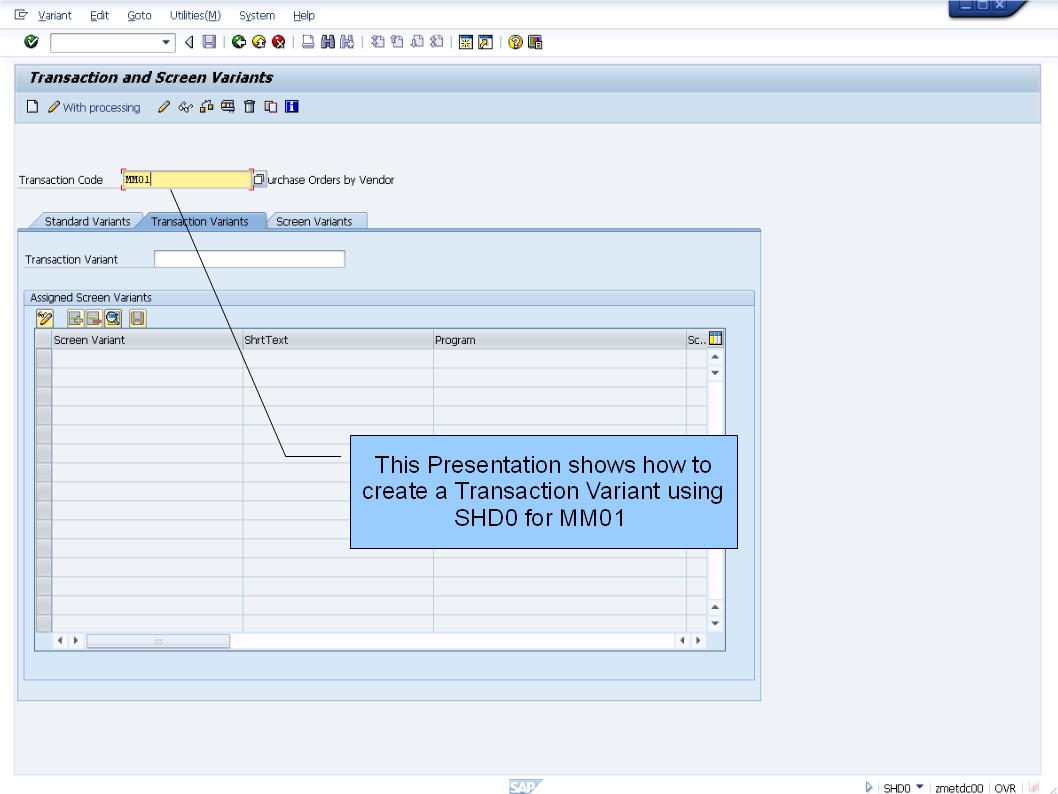Open the Edit menu

pyautogui.click(x=99, y=16)
